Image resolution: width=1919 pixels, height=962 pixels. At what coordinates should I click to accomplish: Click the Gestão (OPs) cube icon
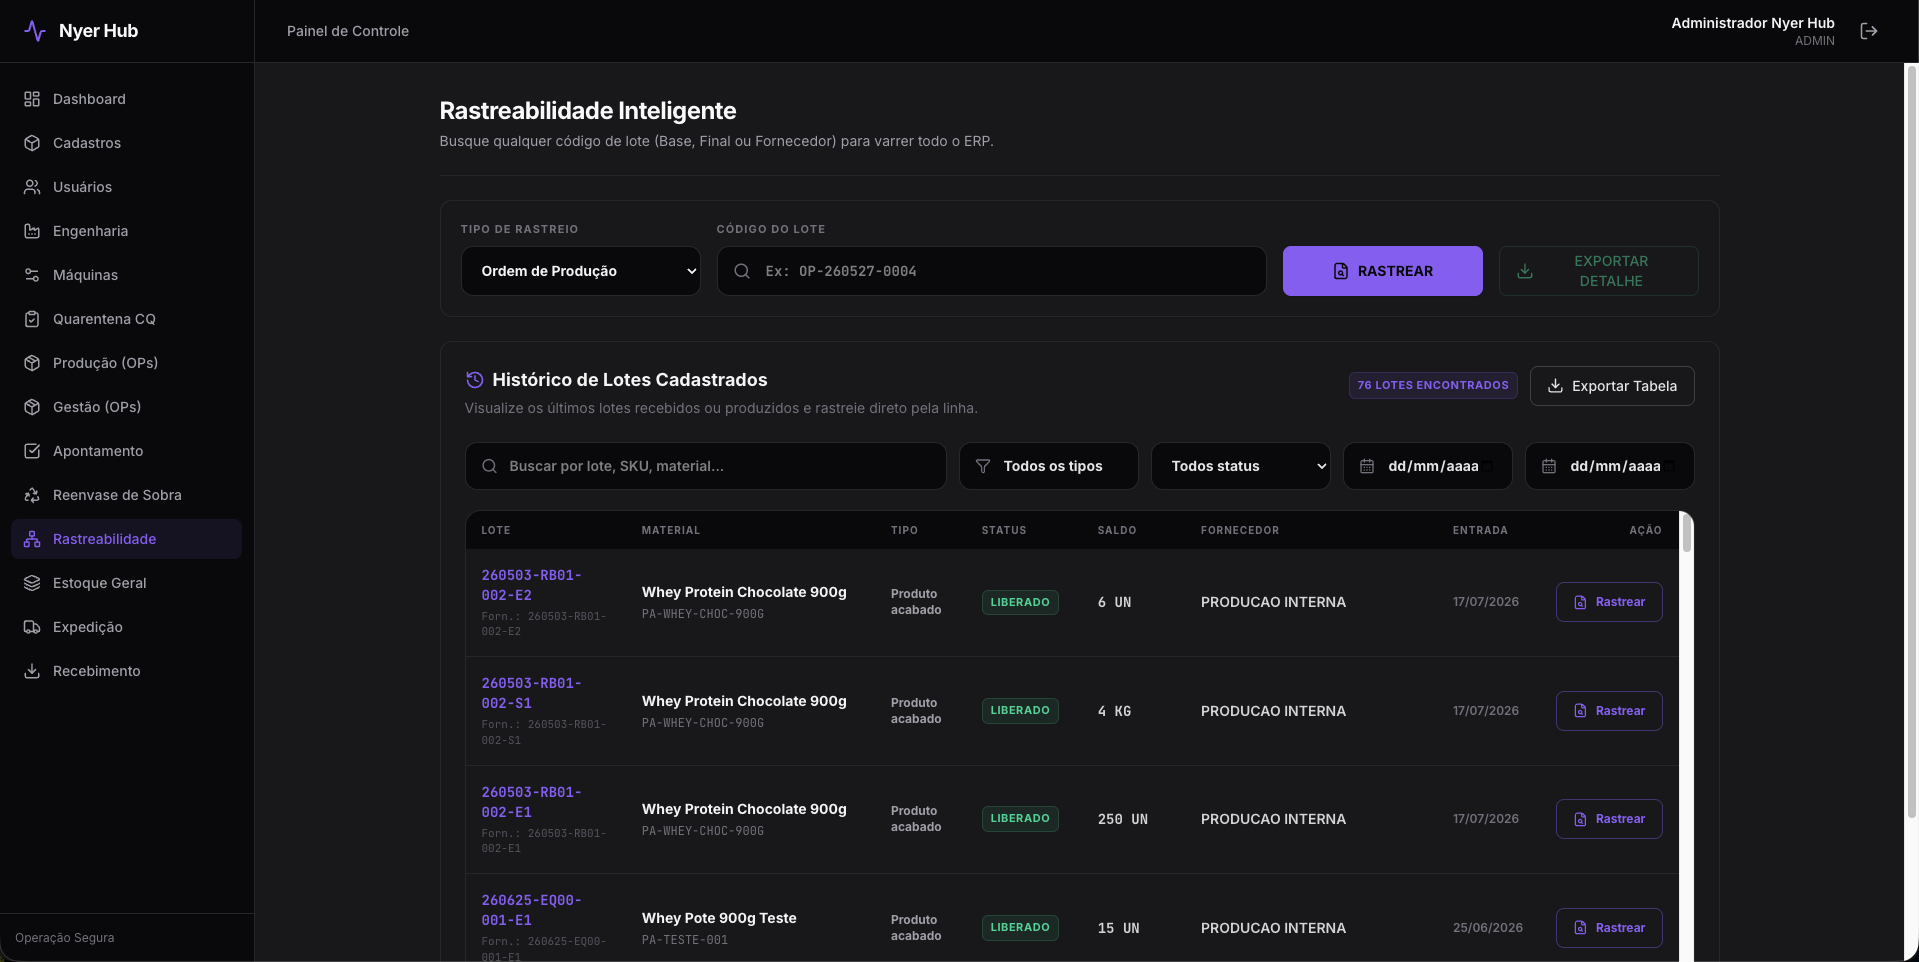(x=32, y=407)
